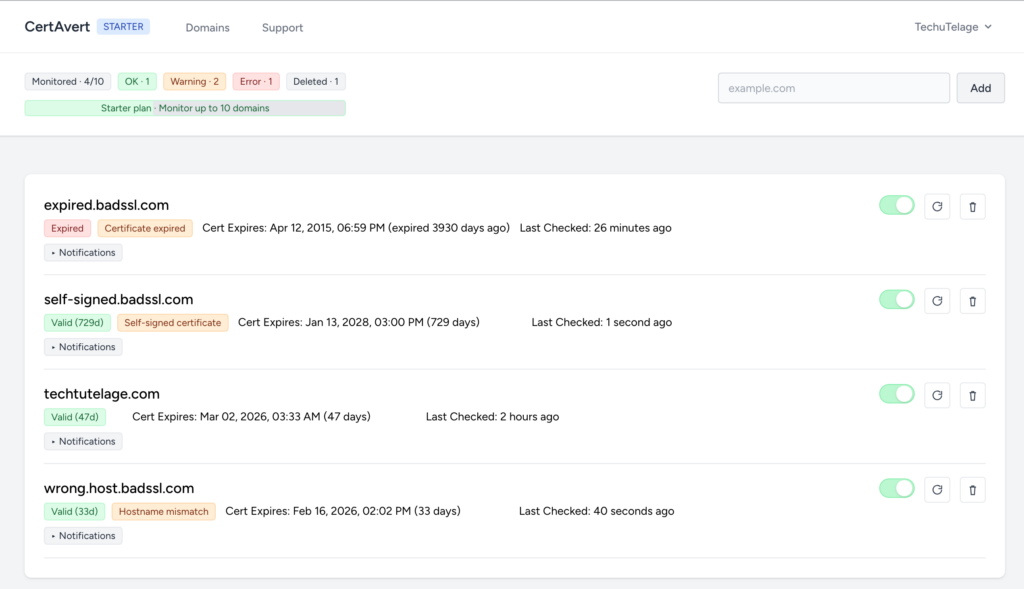Click the Starter plan usage bar
The width and height of the screenshot is (1024, 589).
click(x=185, y=108)
